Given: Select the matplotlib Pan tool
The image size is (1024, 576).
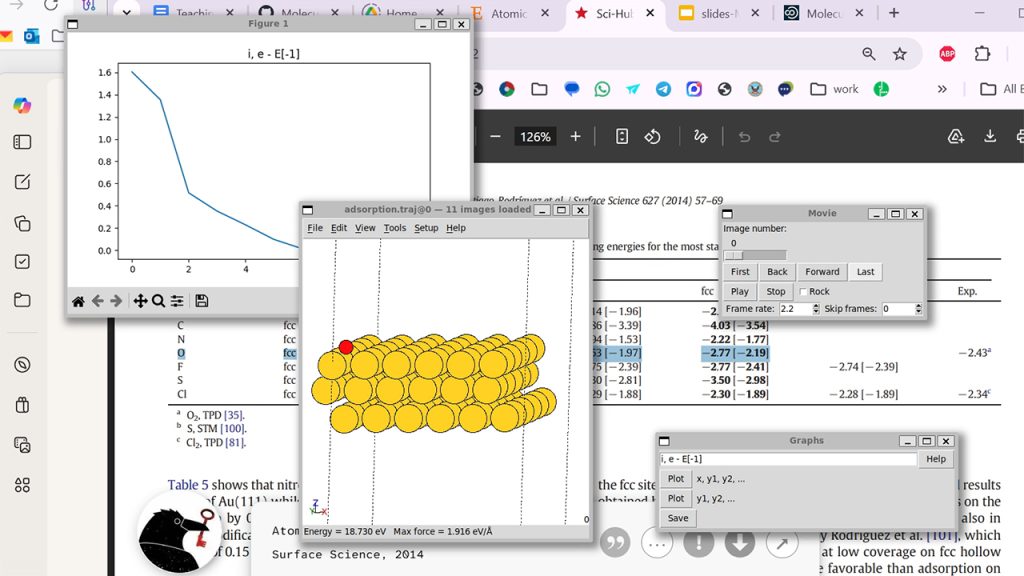Looking at the screenshot, I should [140, 301].
